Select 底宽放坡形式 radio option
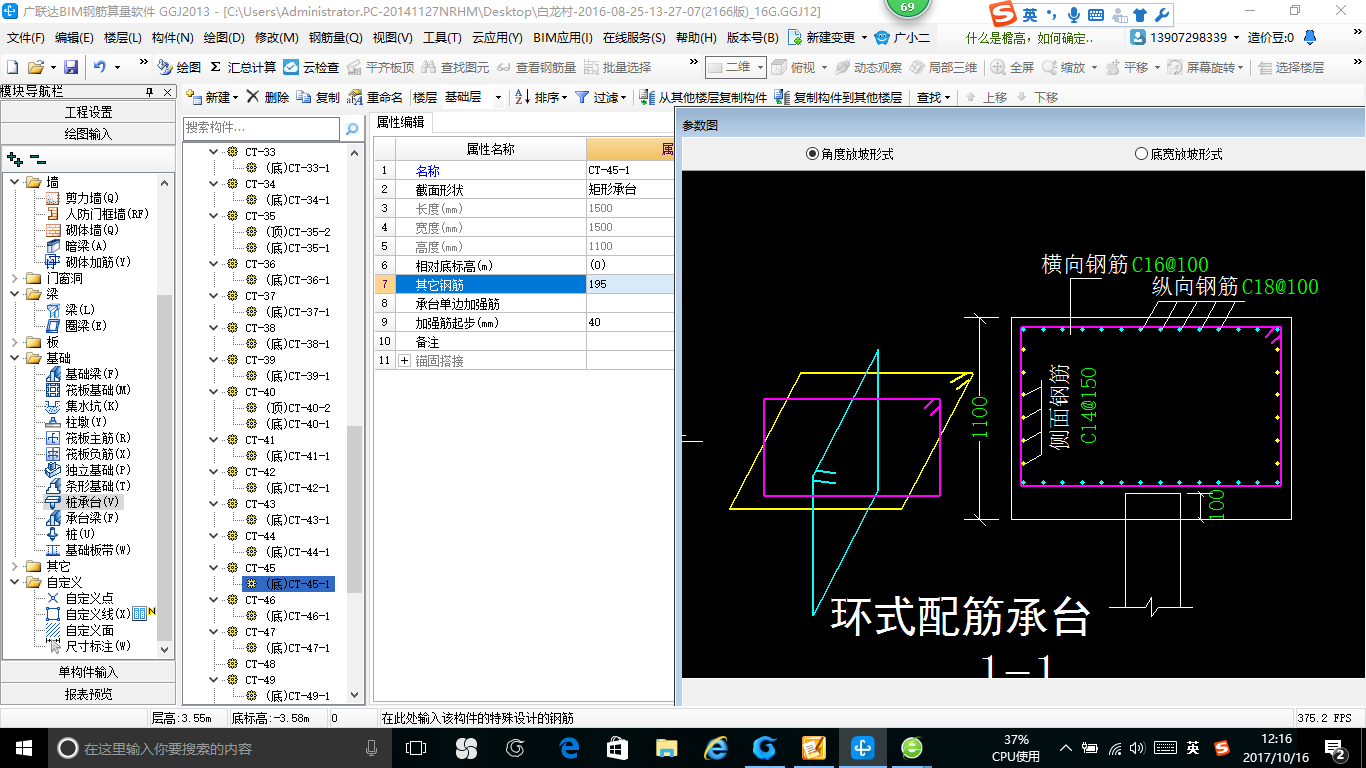Image resolution: width=1366 pixels, height=768 pixels. [1178, 154]
